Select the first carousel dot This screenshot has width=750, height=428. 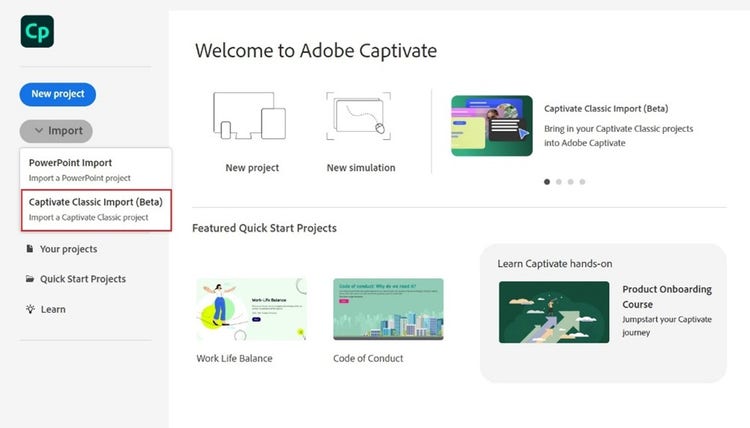coord(547,182)
